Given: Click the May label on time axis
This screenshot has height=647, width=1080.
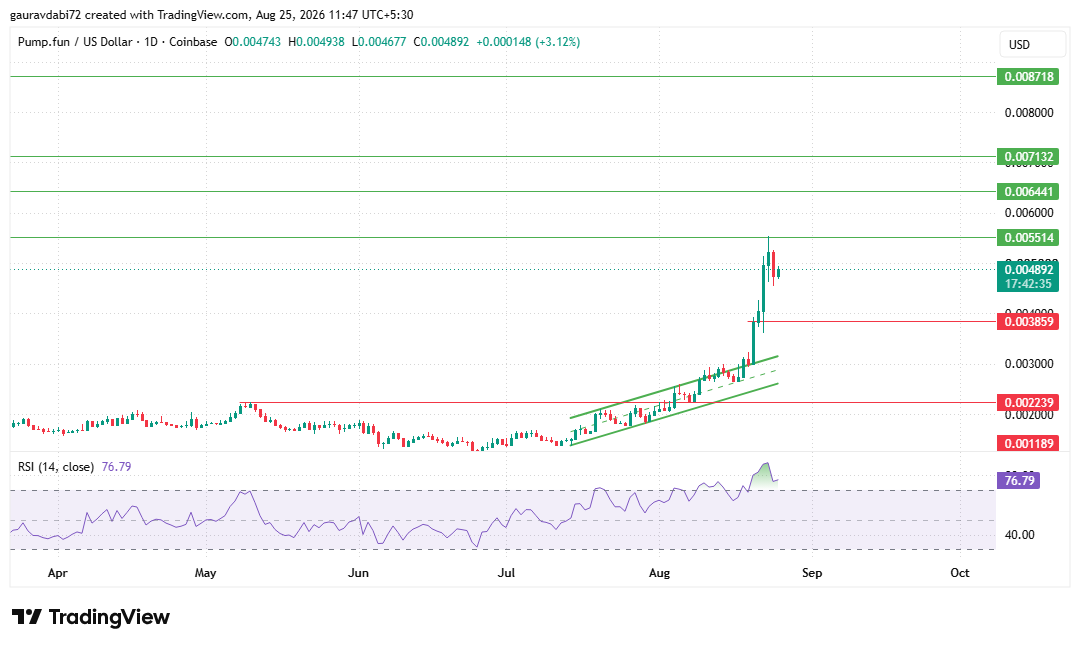Looking at the screenshot, I should coord(205,573).
